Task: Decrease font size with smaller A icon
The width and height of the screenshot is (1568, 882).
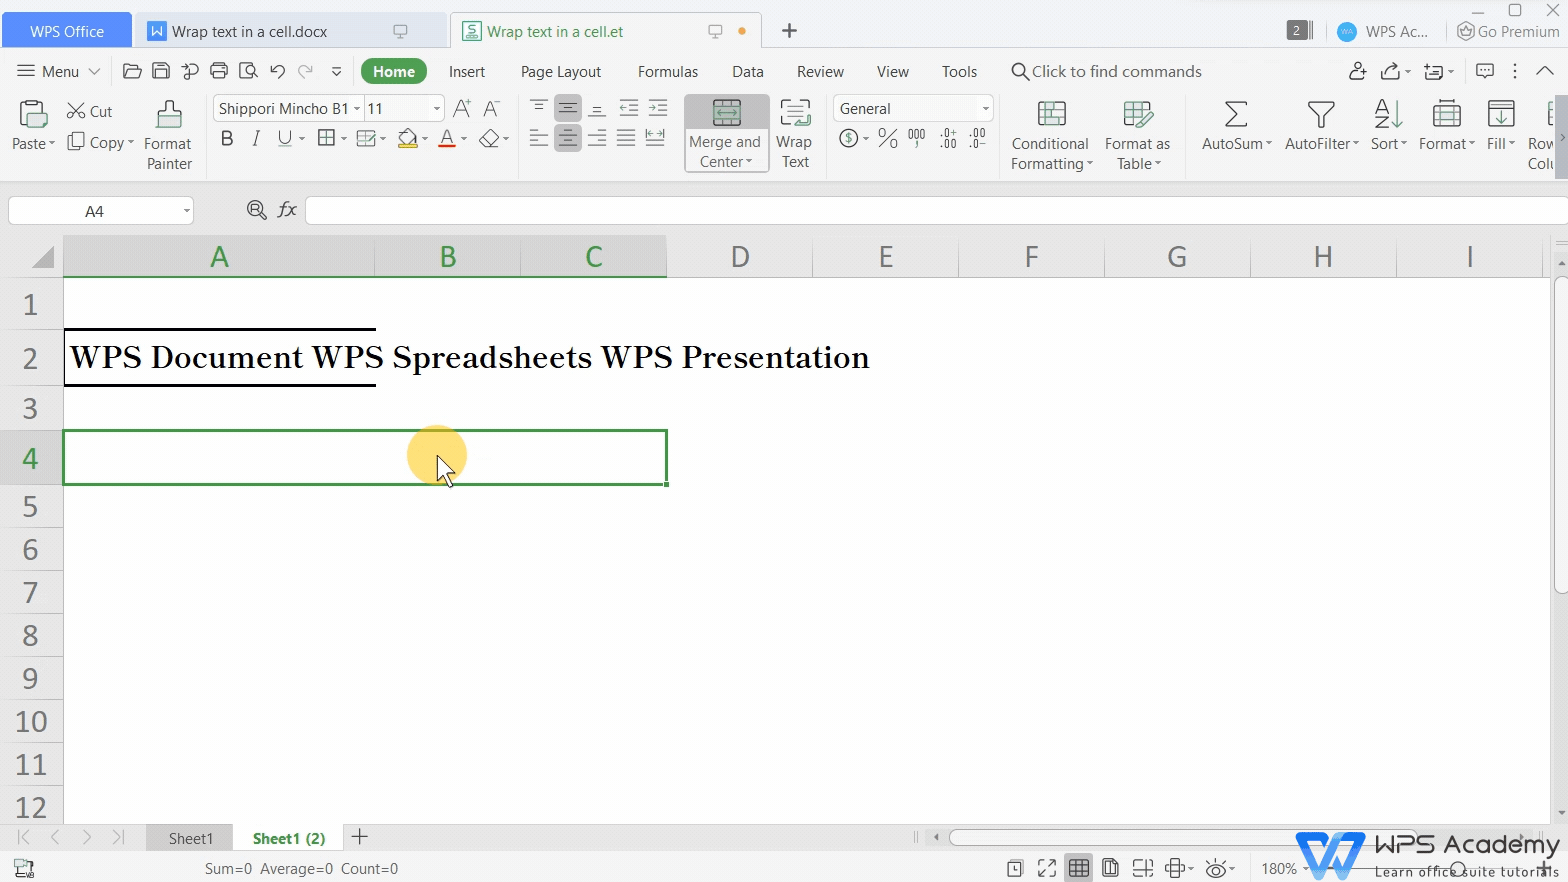Action: coord(491,108)
